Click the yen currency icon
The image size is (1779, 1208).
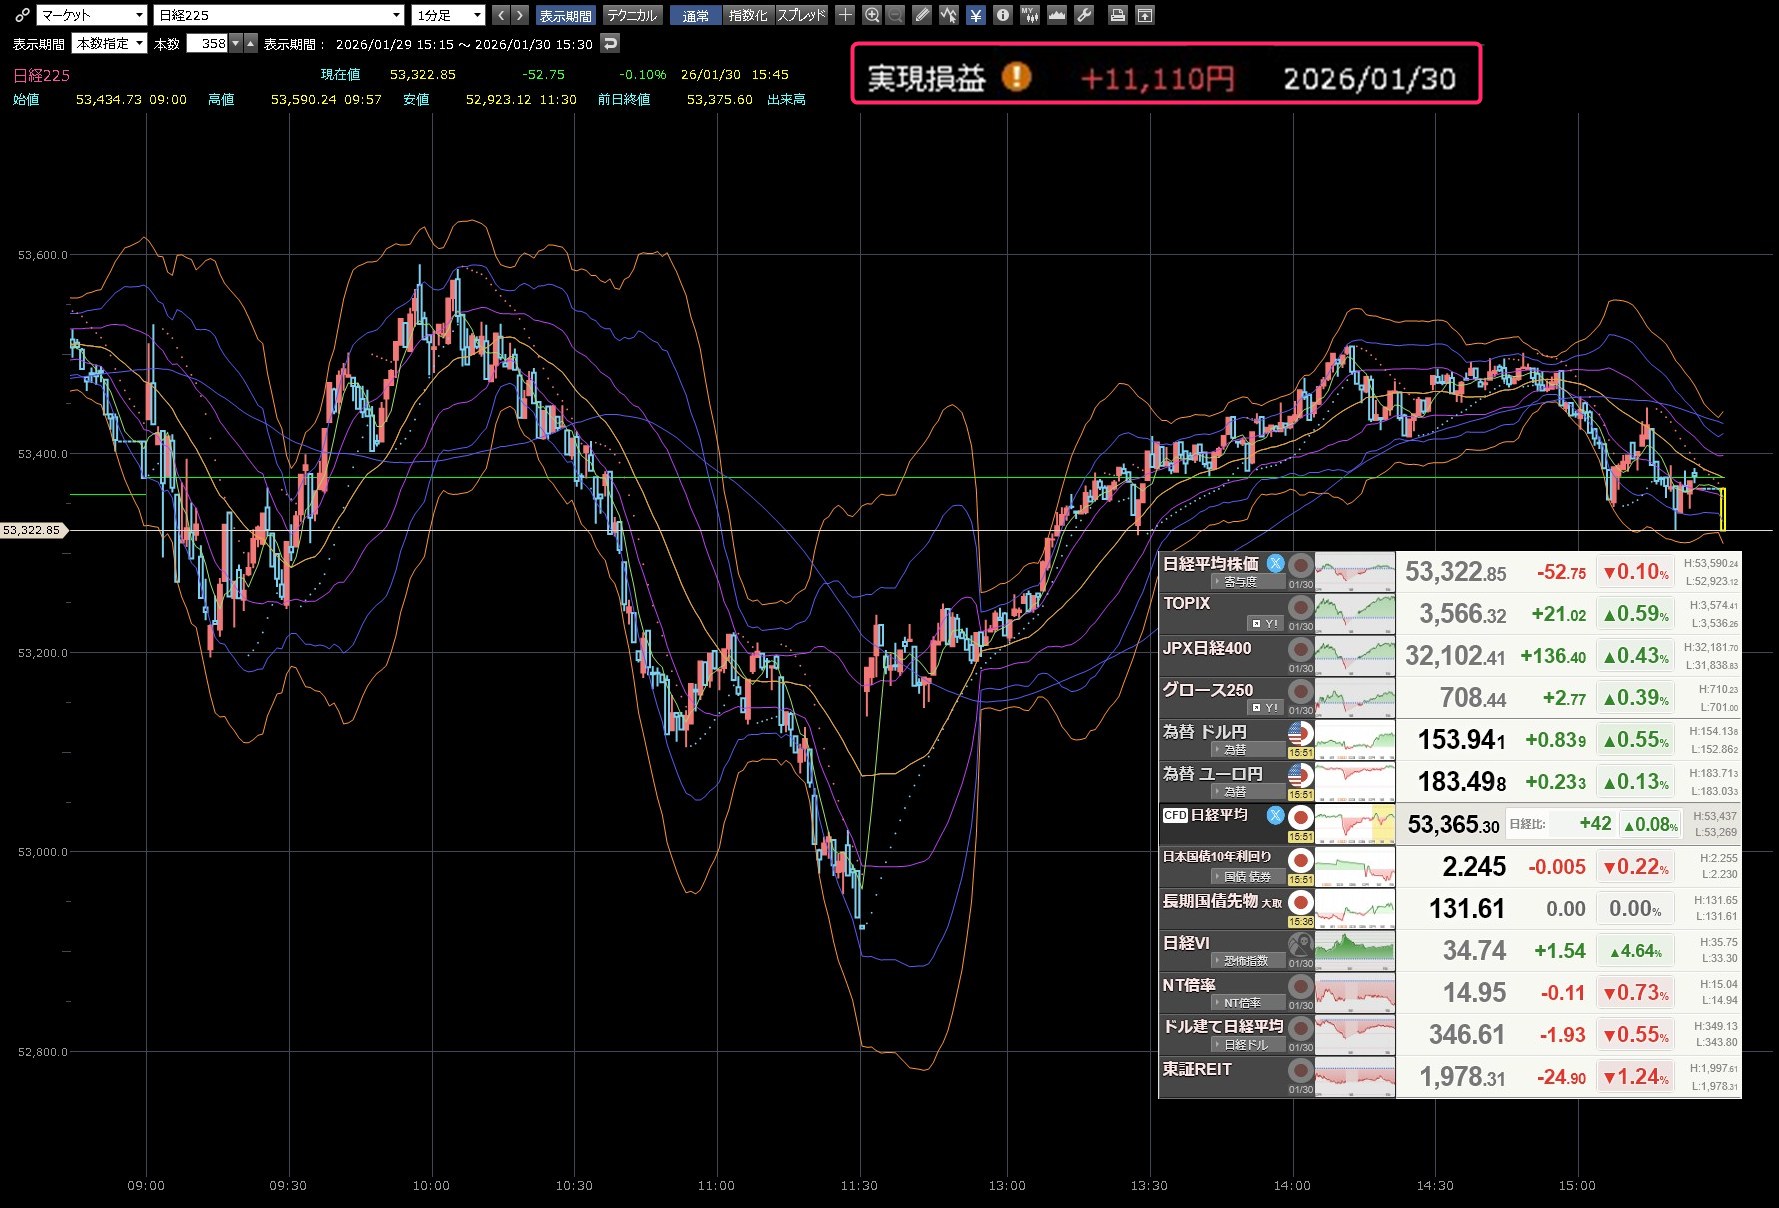[x=975, y=15]
